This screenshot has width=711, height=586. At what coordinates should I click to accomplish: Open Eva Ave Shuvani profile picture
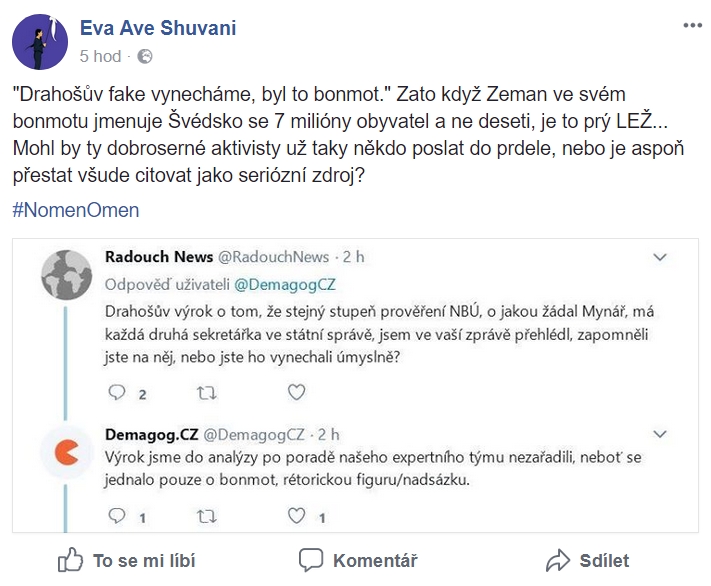(x=40, y=42)
